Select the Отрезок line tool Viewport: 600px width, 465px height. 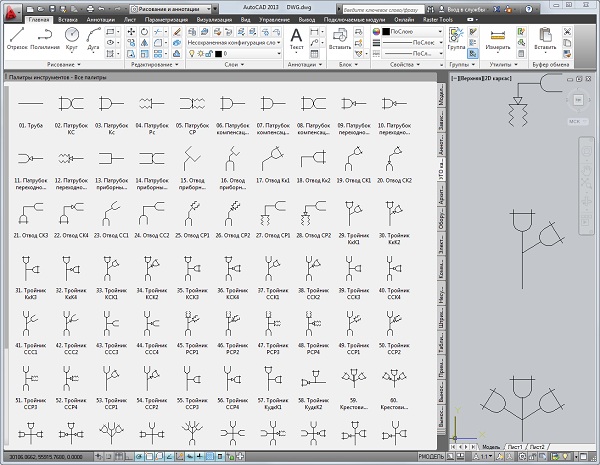tap(16, 37)
